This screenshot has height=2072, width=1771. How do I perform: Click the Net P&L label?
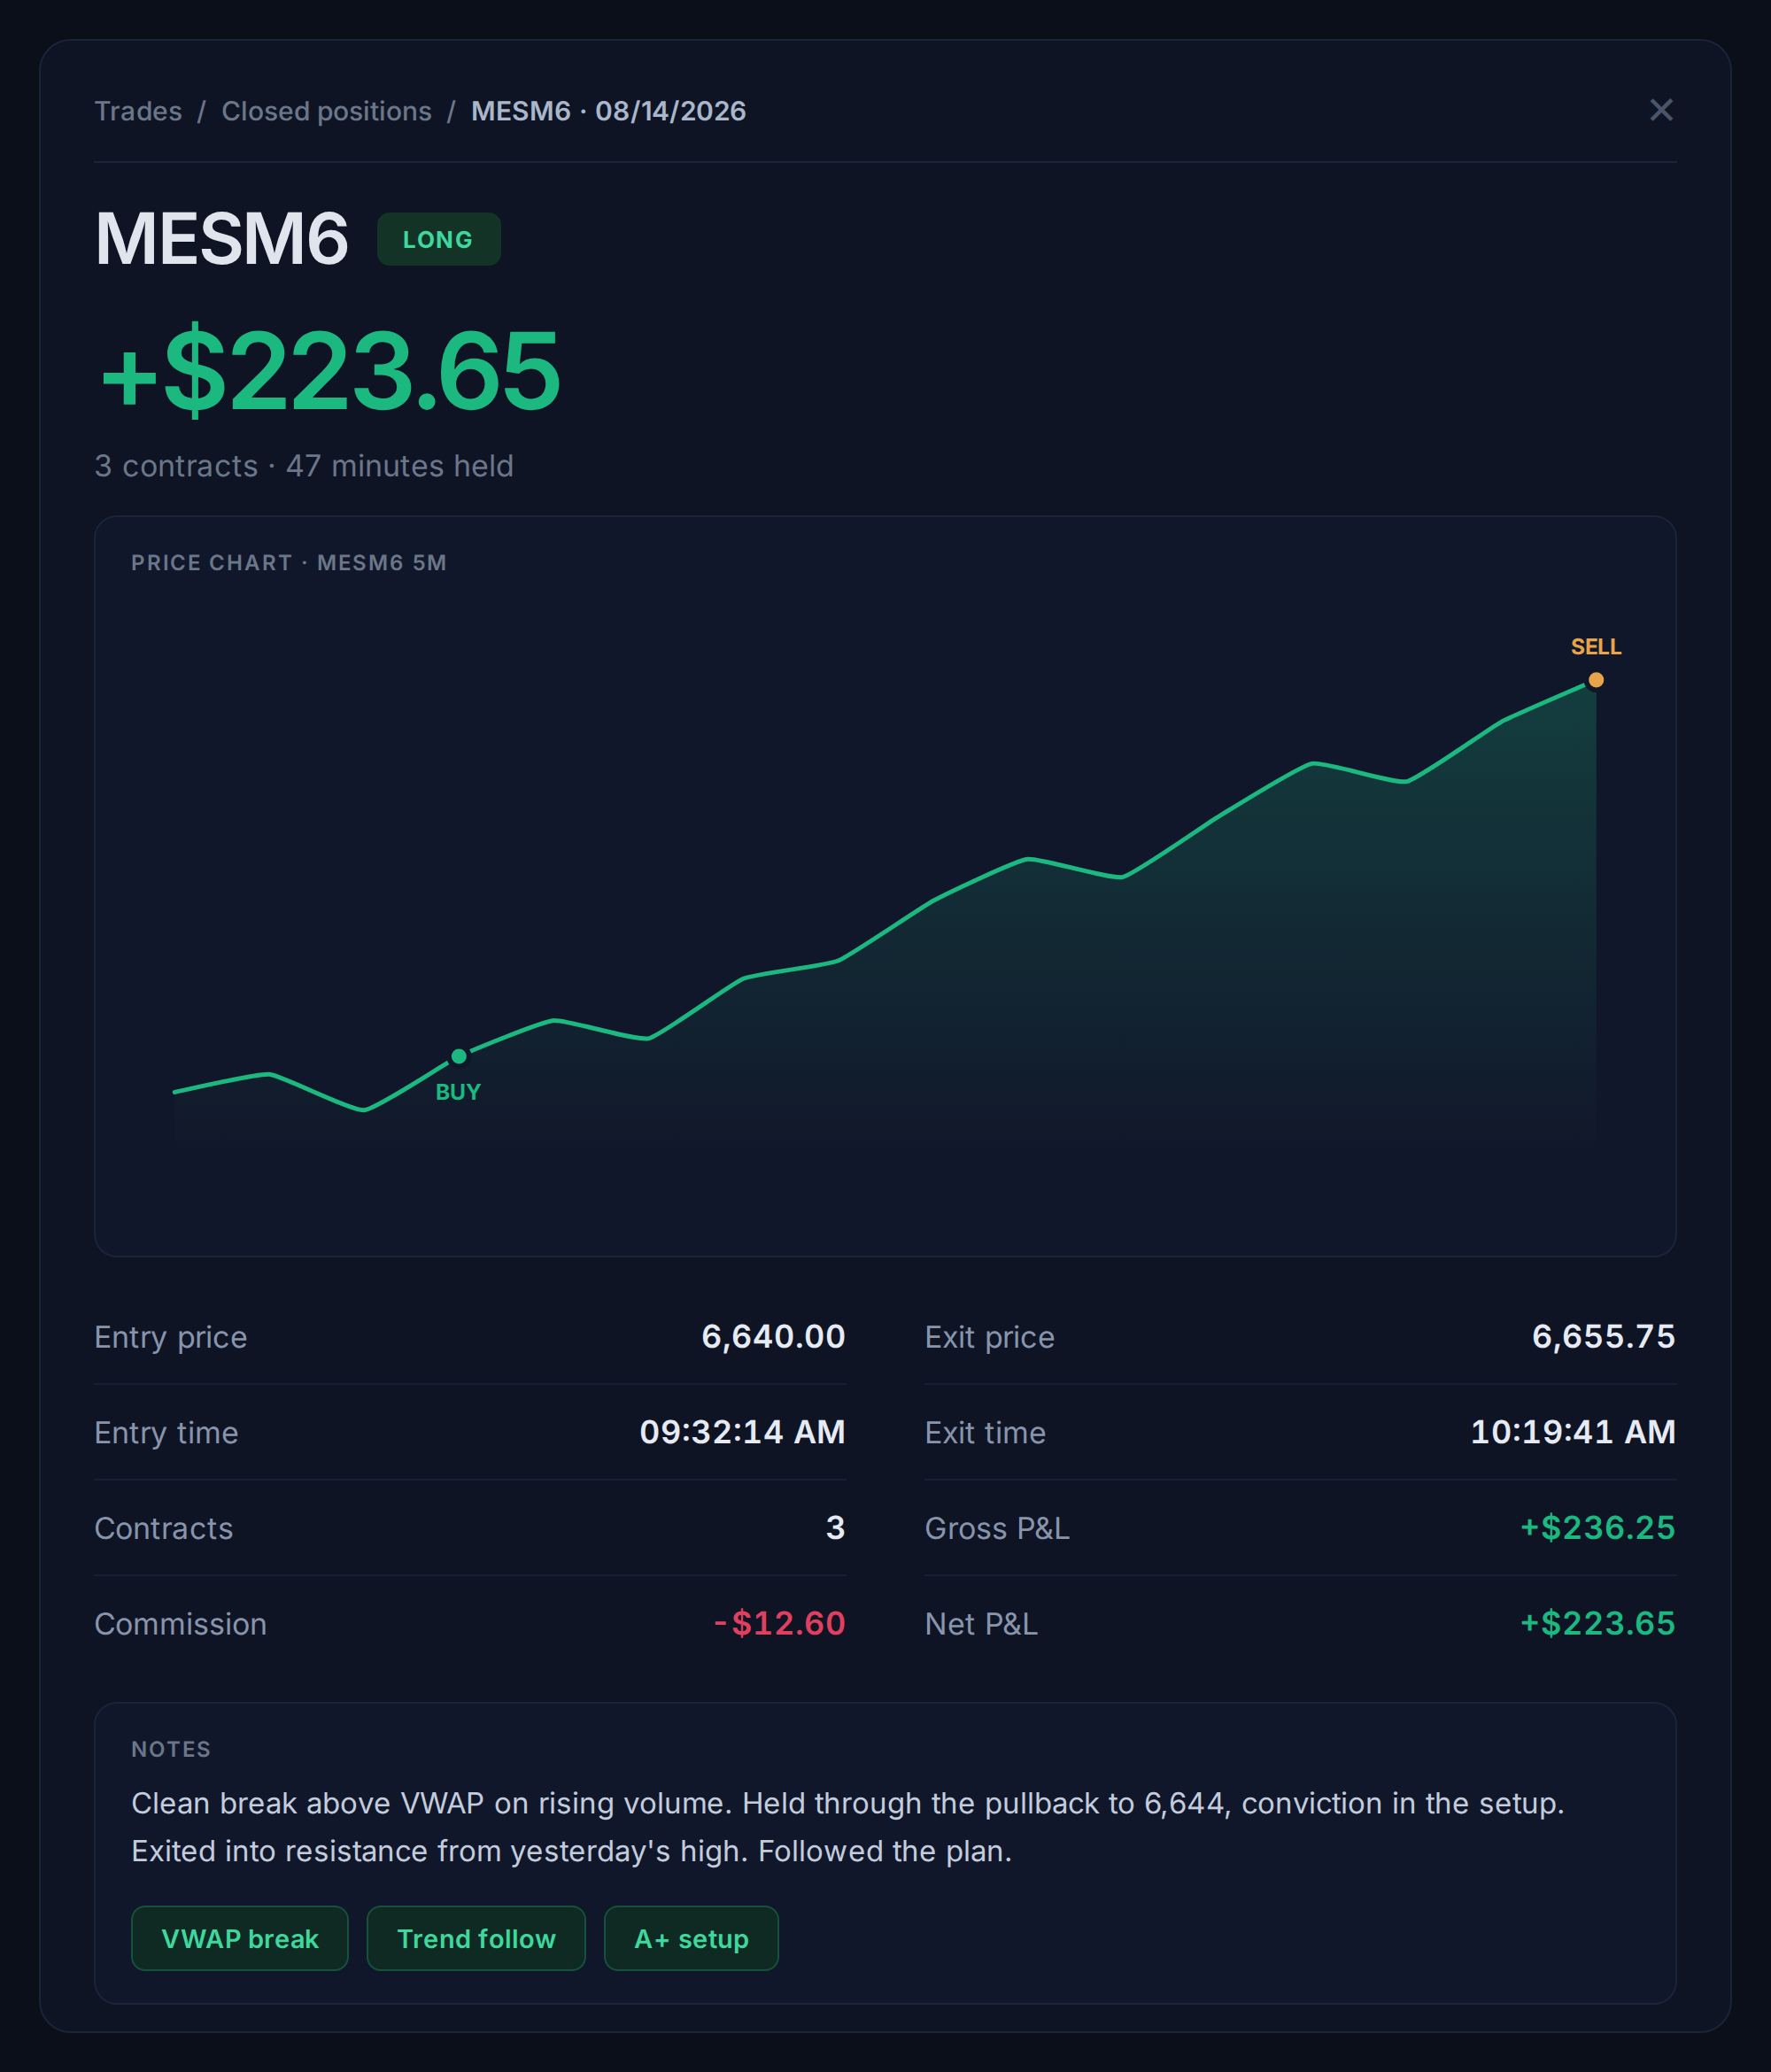click(981, 1624)
